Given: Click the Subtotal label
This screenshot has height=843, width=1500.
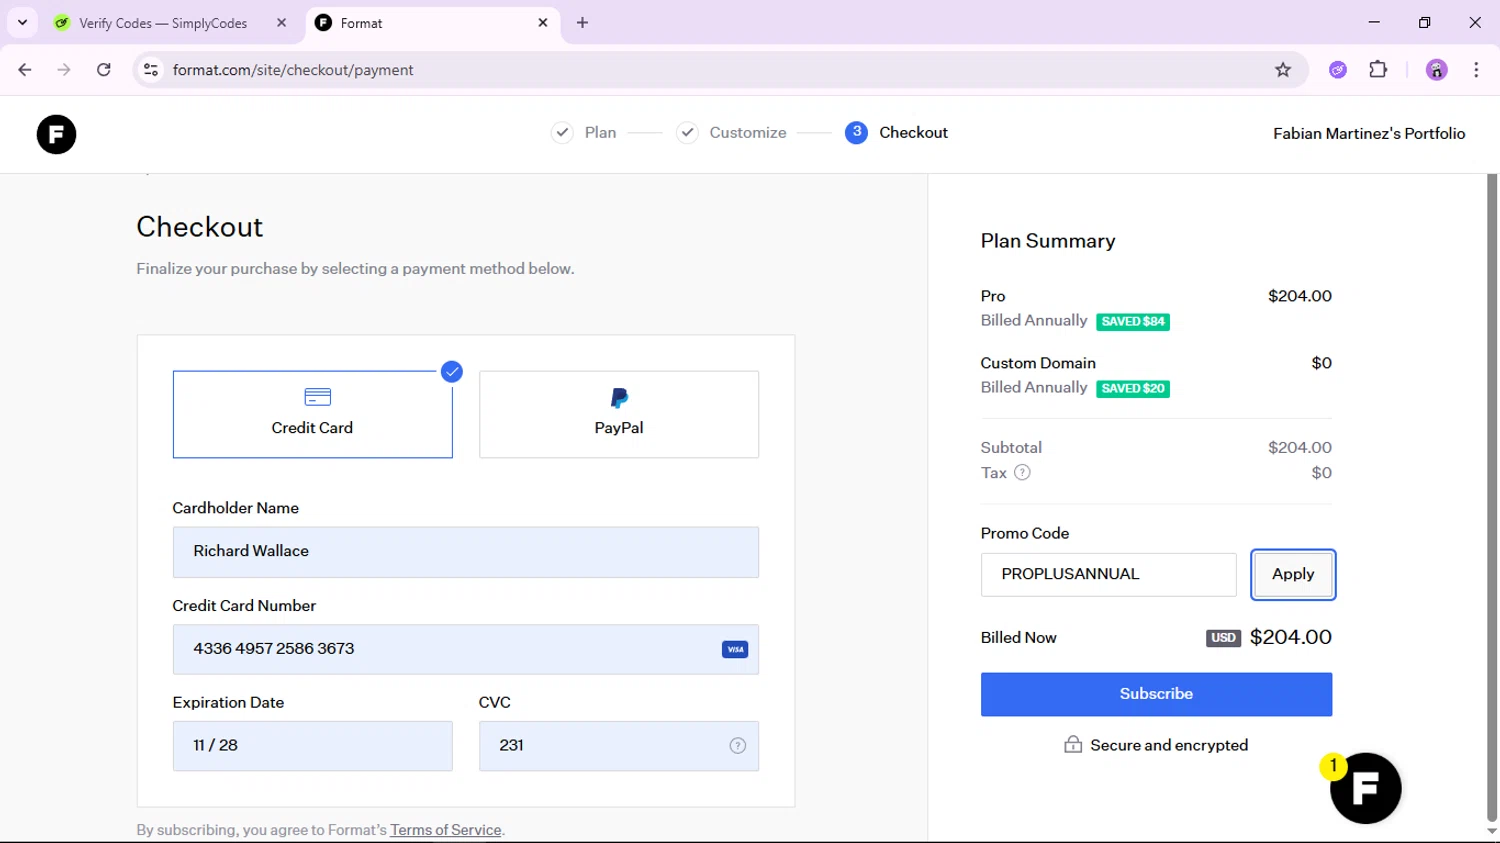Looking at the screenshot, I should pyautogui.click(x=1011, y=448).
